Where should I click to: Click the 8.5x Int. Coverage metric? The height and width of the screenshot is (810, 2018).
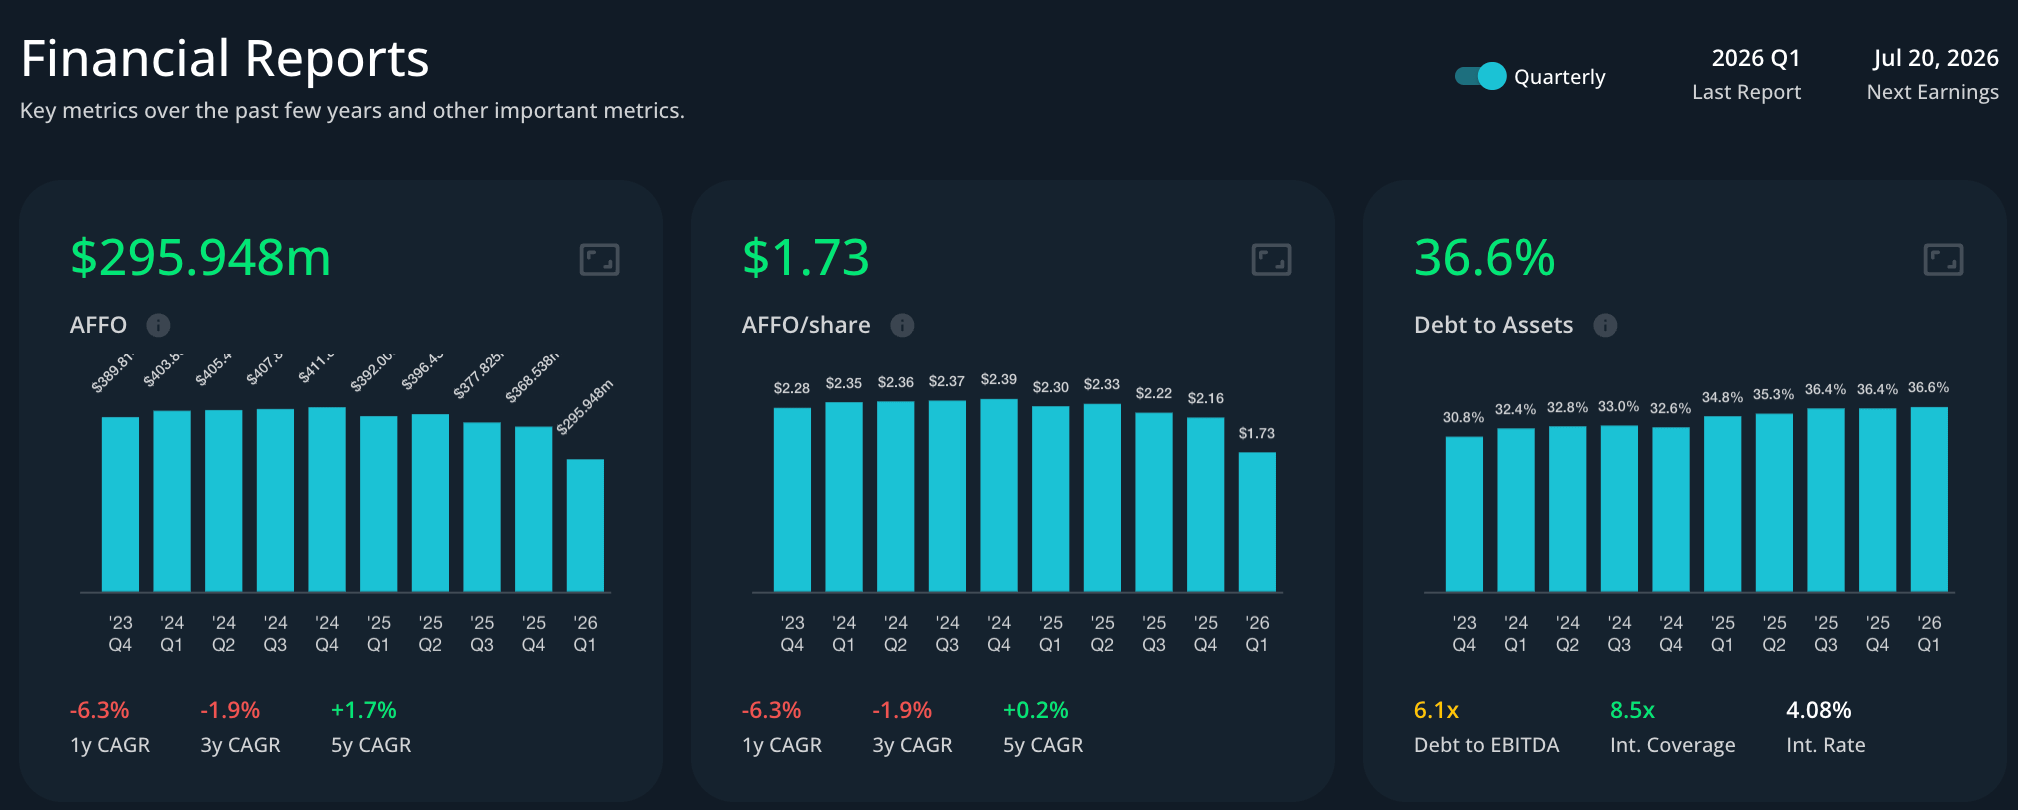click(x=1632, y=710)
